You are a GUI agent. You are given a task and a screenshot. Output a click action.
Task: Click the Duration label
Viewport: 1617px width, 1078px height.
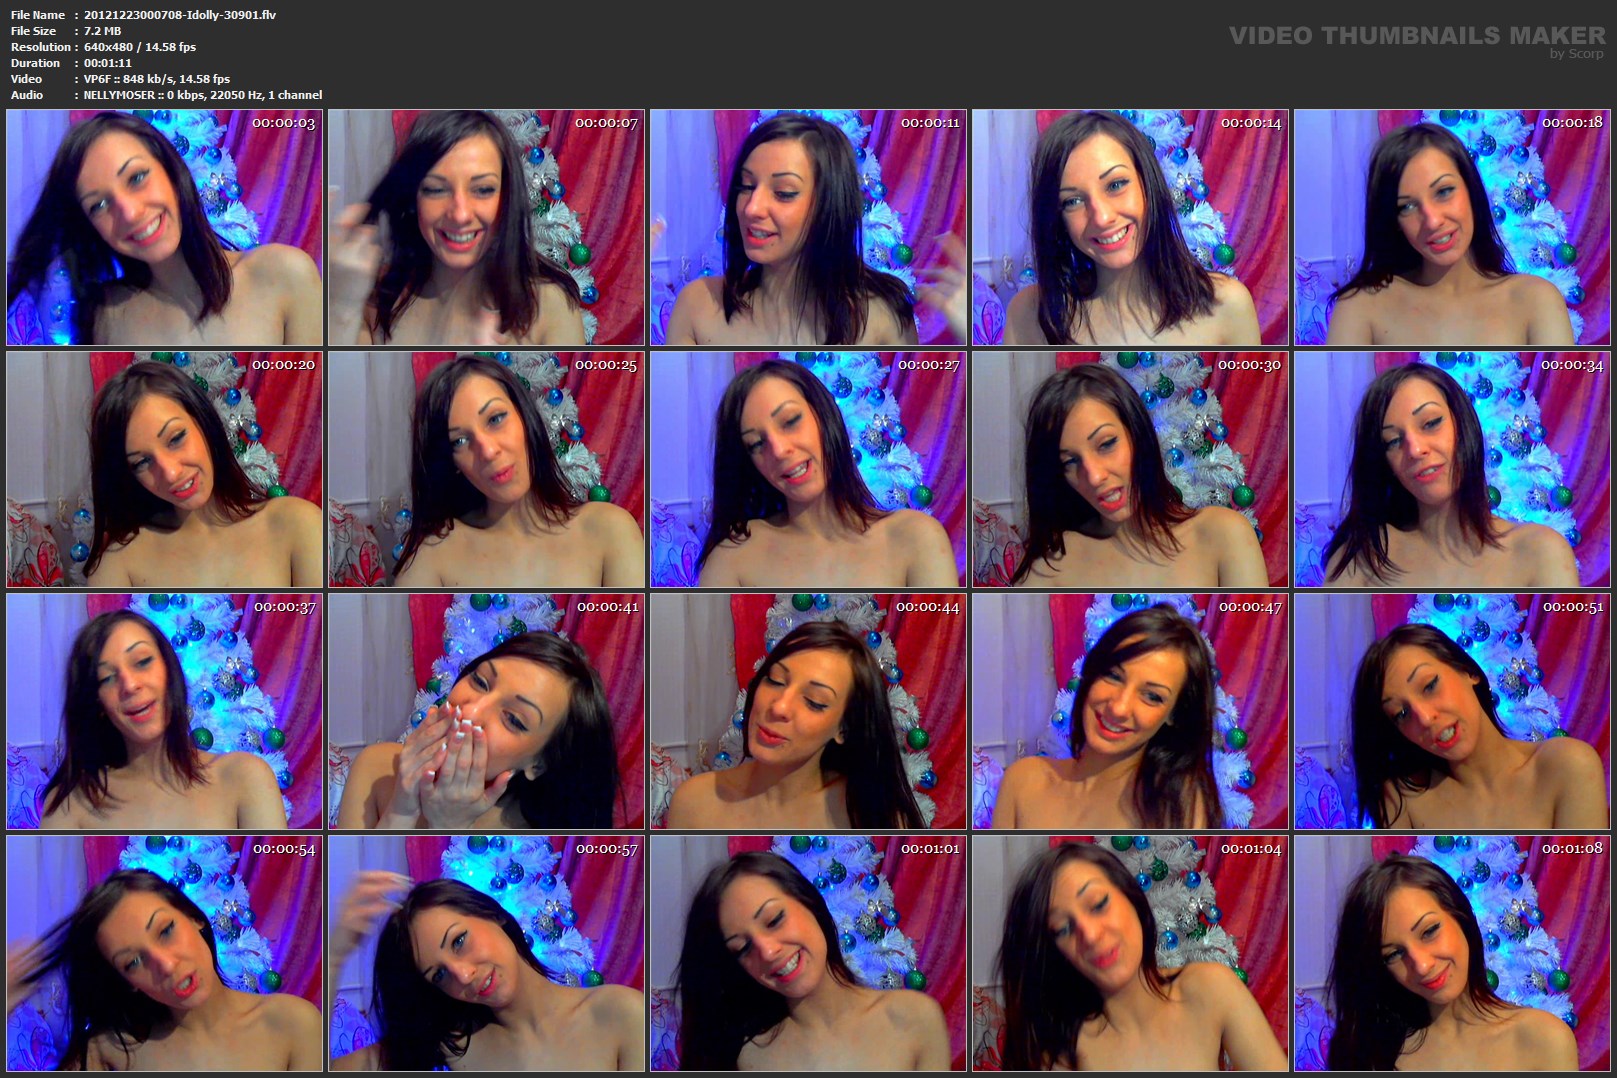point(35,63)
